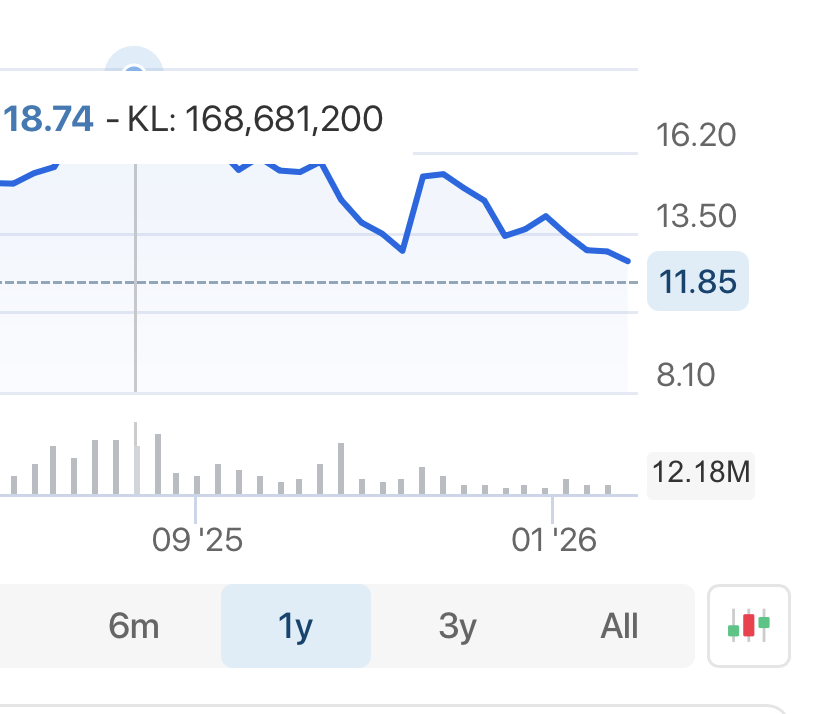Click the 18.74 price in tooltip

tap(49, 120)
